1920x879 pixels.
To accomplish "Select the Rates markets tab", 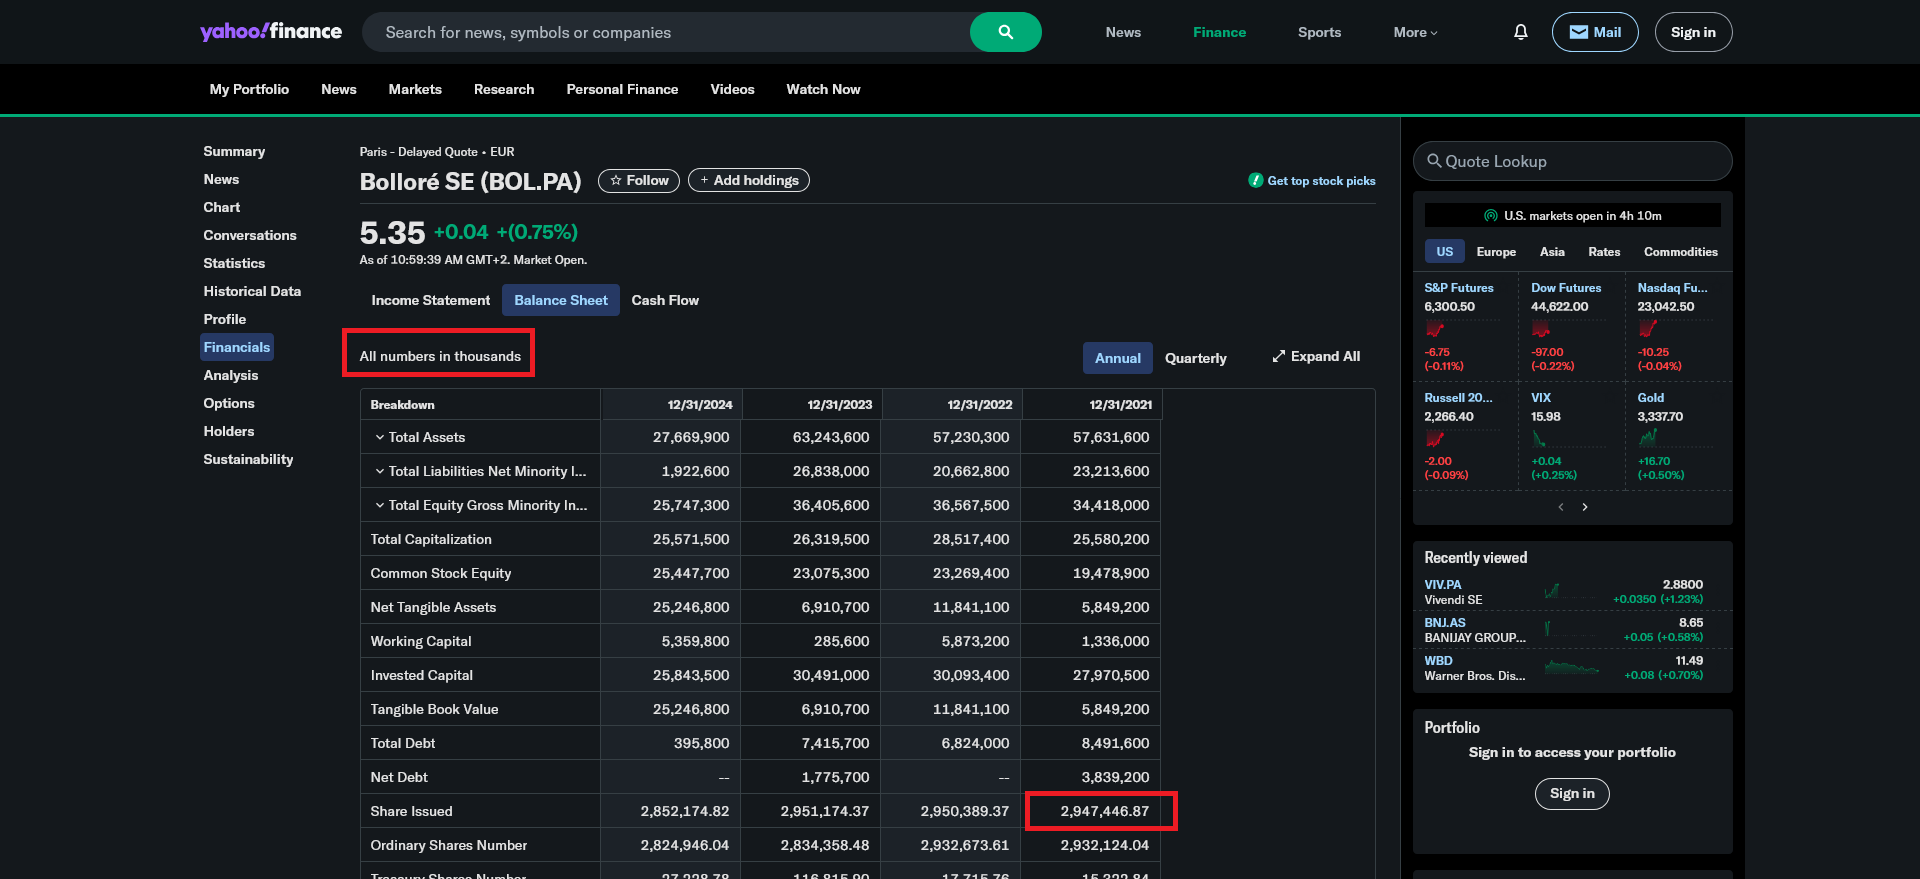I will [x=1604, y=252].
